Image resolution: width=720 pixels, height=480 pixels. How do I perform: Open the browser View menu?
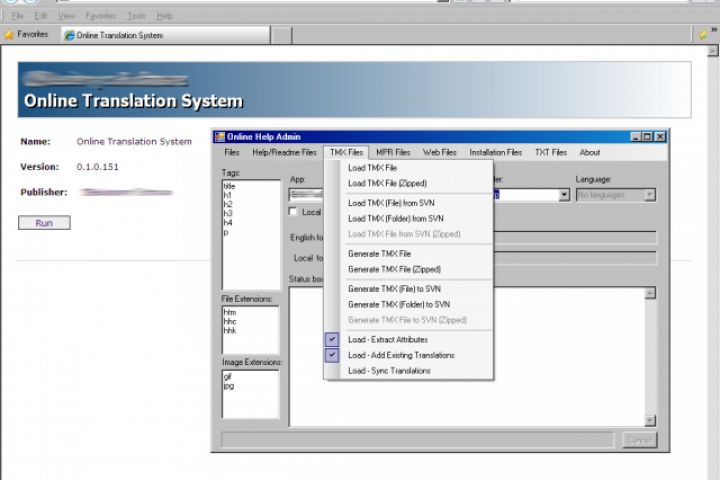[x=66, y=16]
